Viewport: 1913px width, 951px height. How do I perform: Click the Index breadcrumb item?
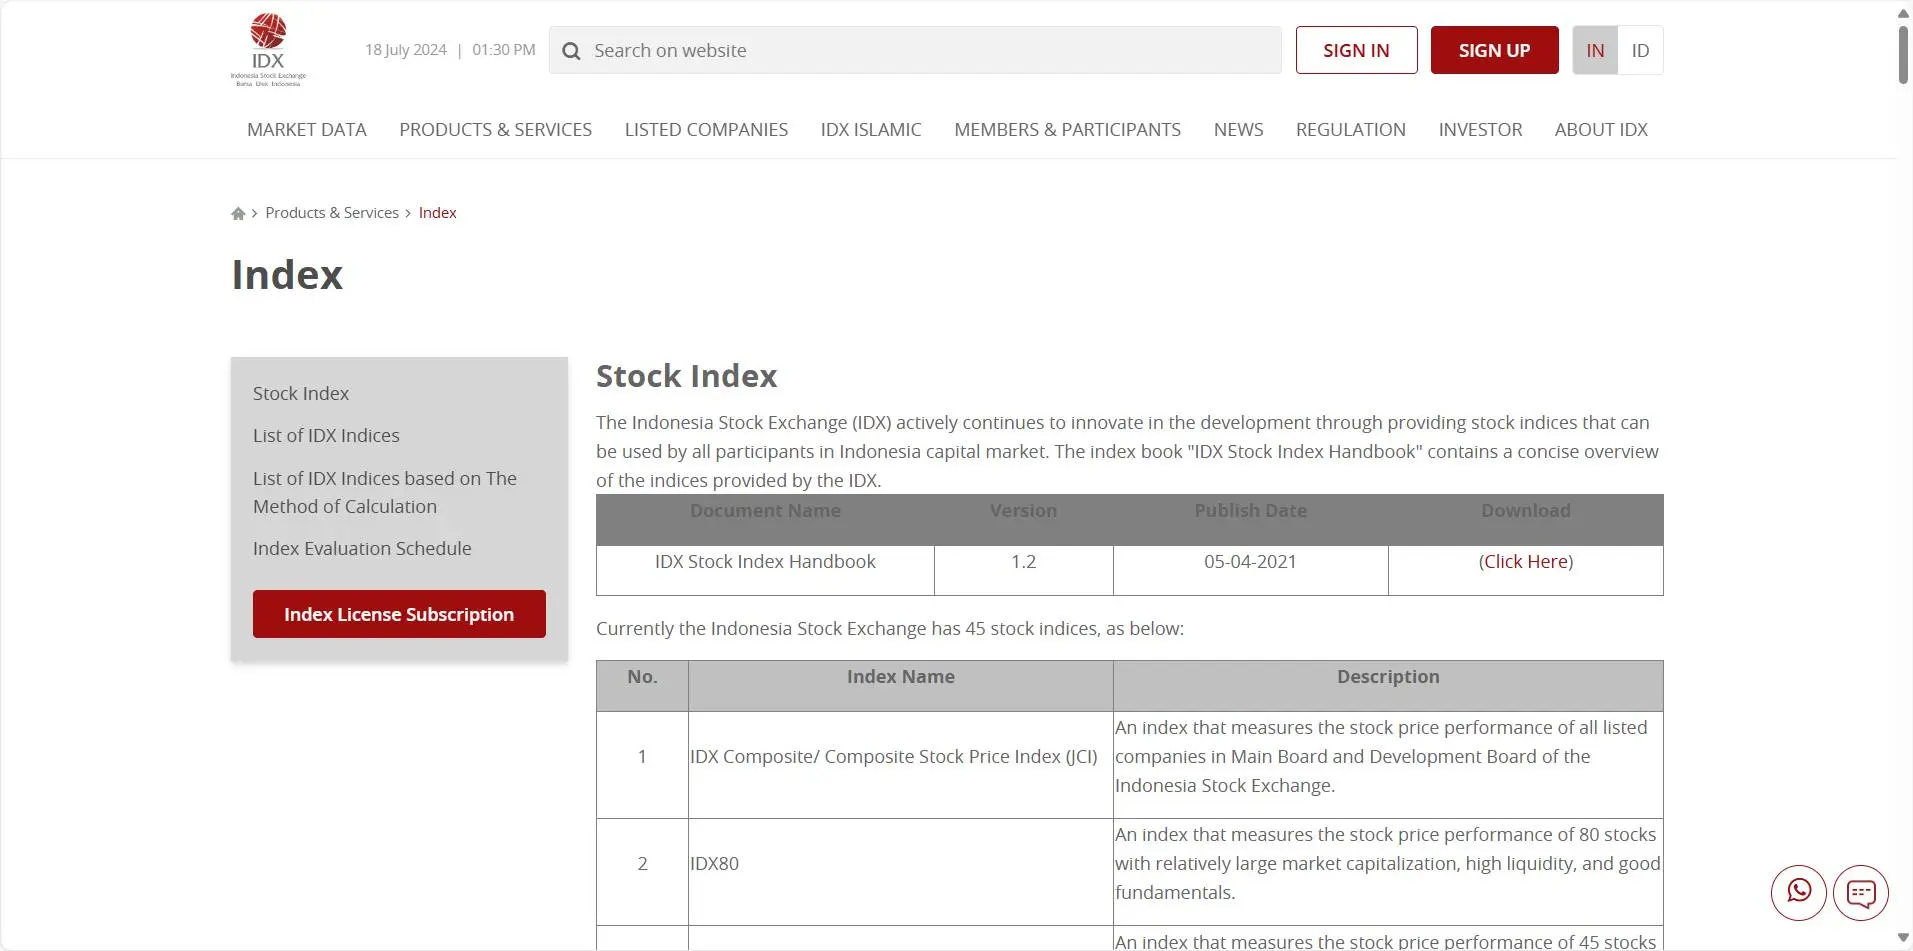(437, 213)
